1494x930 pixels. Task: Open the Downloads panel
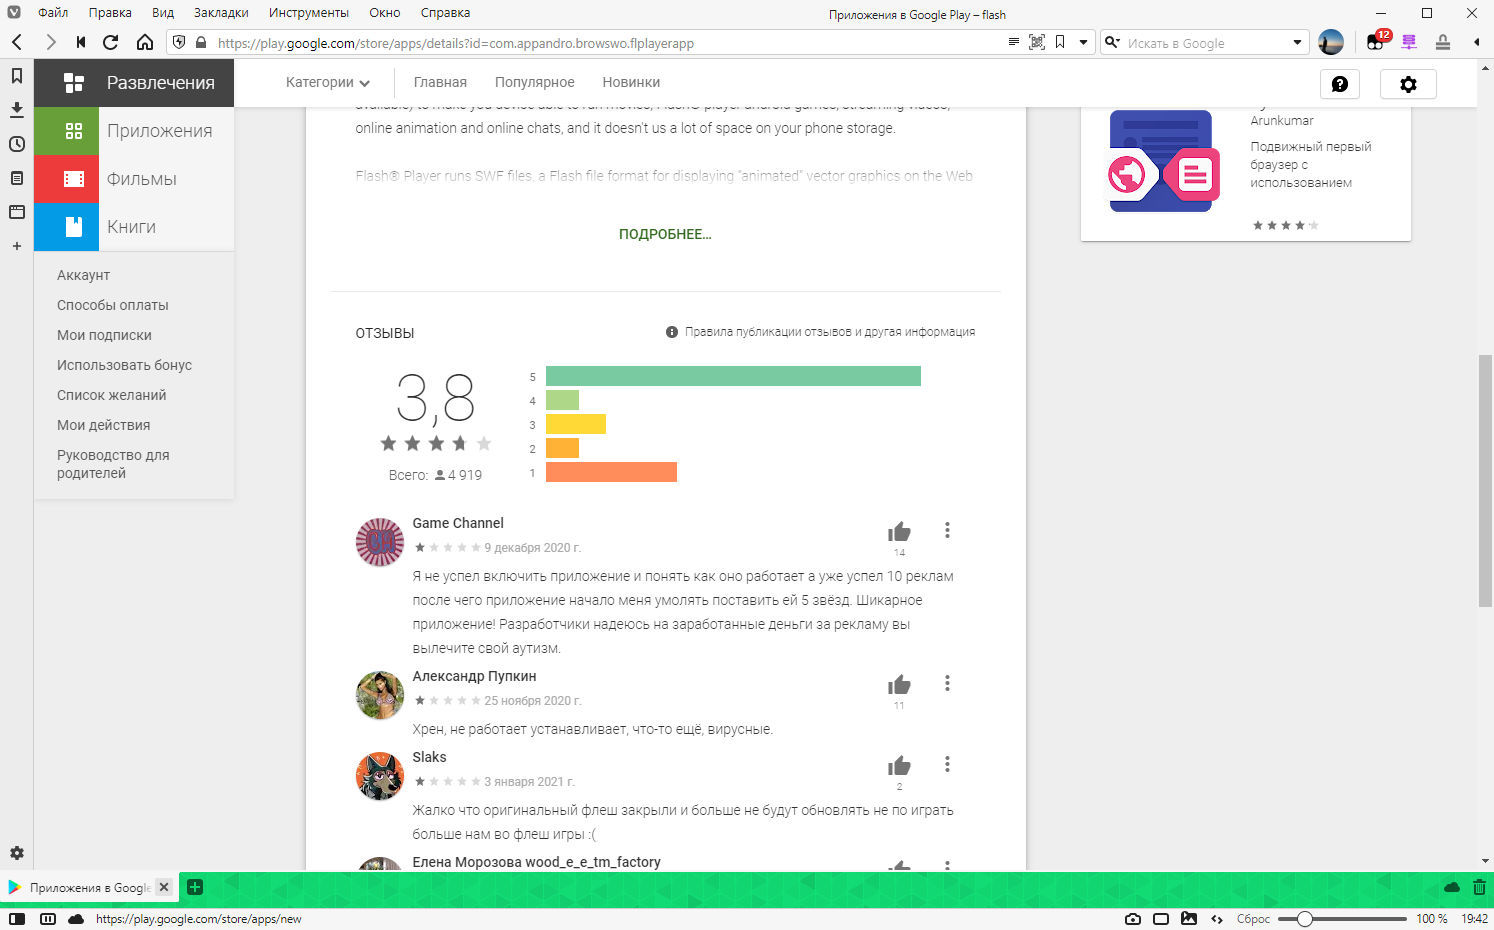pos(17,110)
